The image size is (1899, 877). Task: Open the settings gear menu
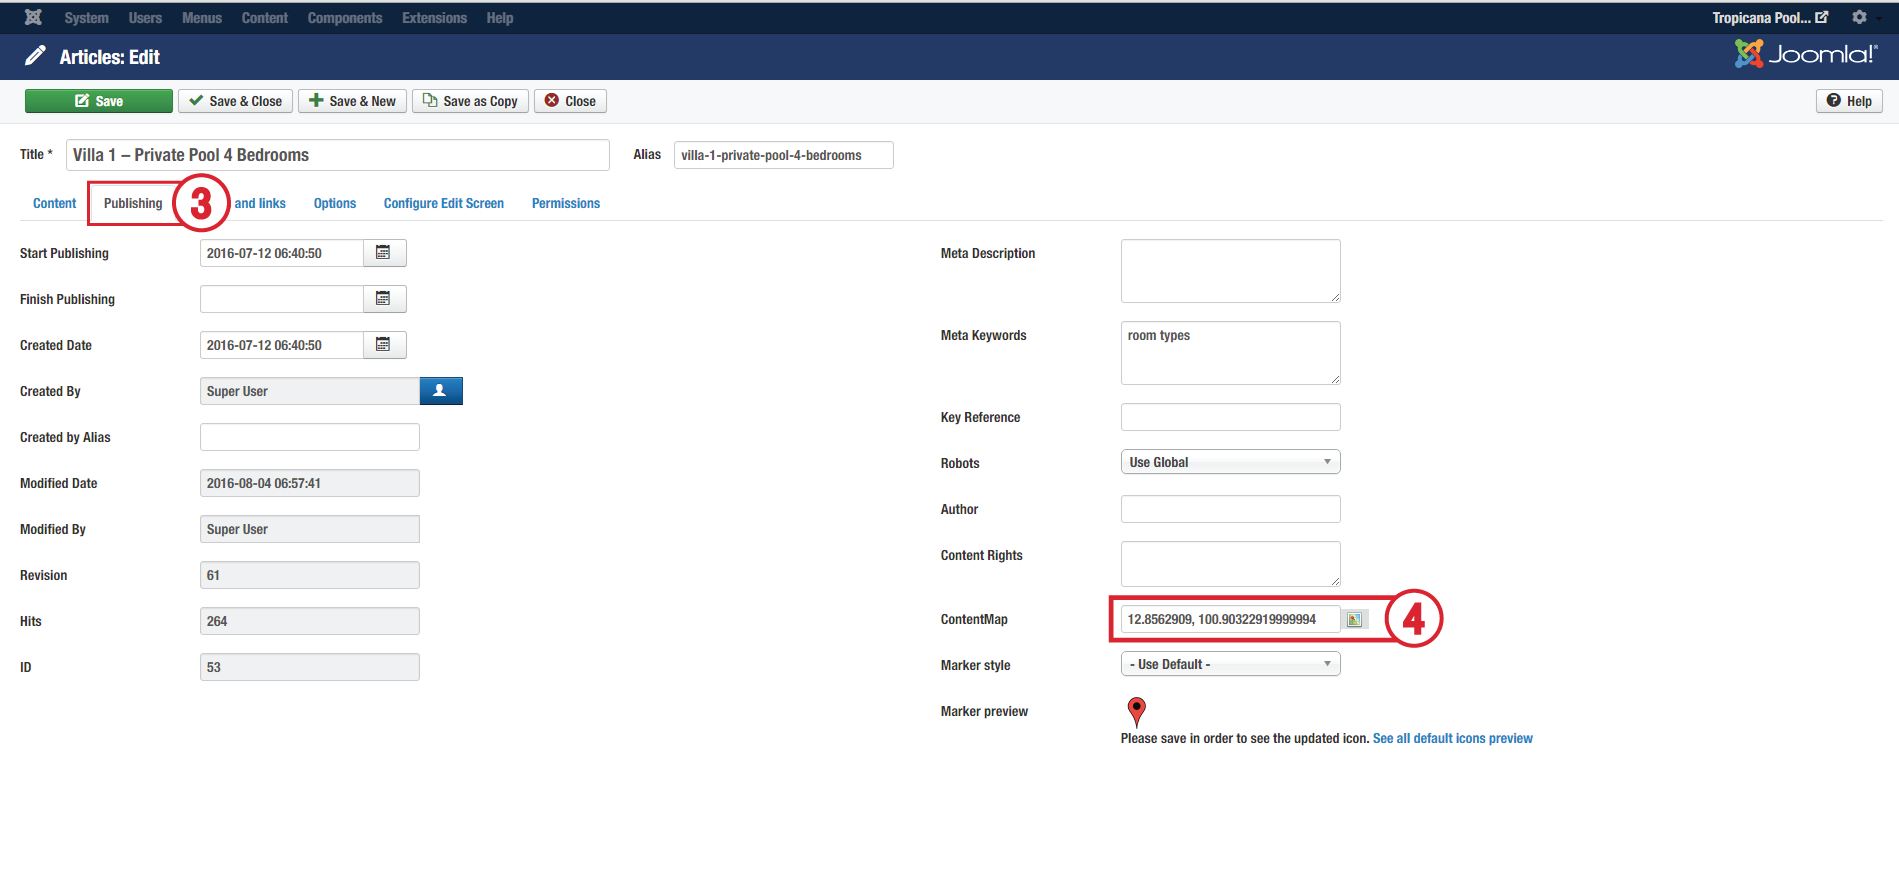pos(1859,17)
